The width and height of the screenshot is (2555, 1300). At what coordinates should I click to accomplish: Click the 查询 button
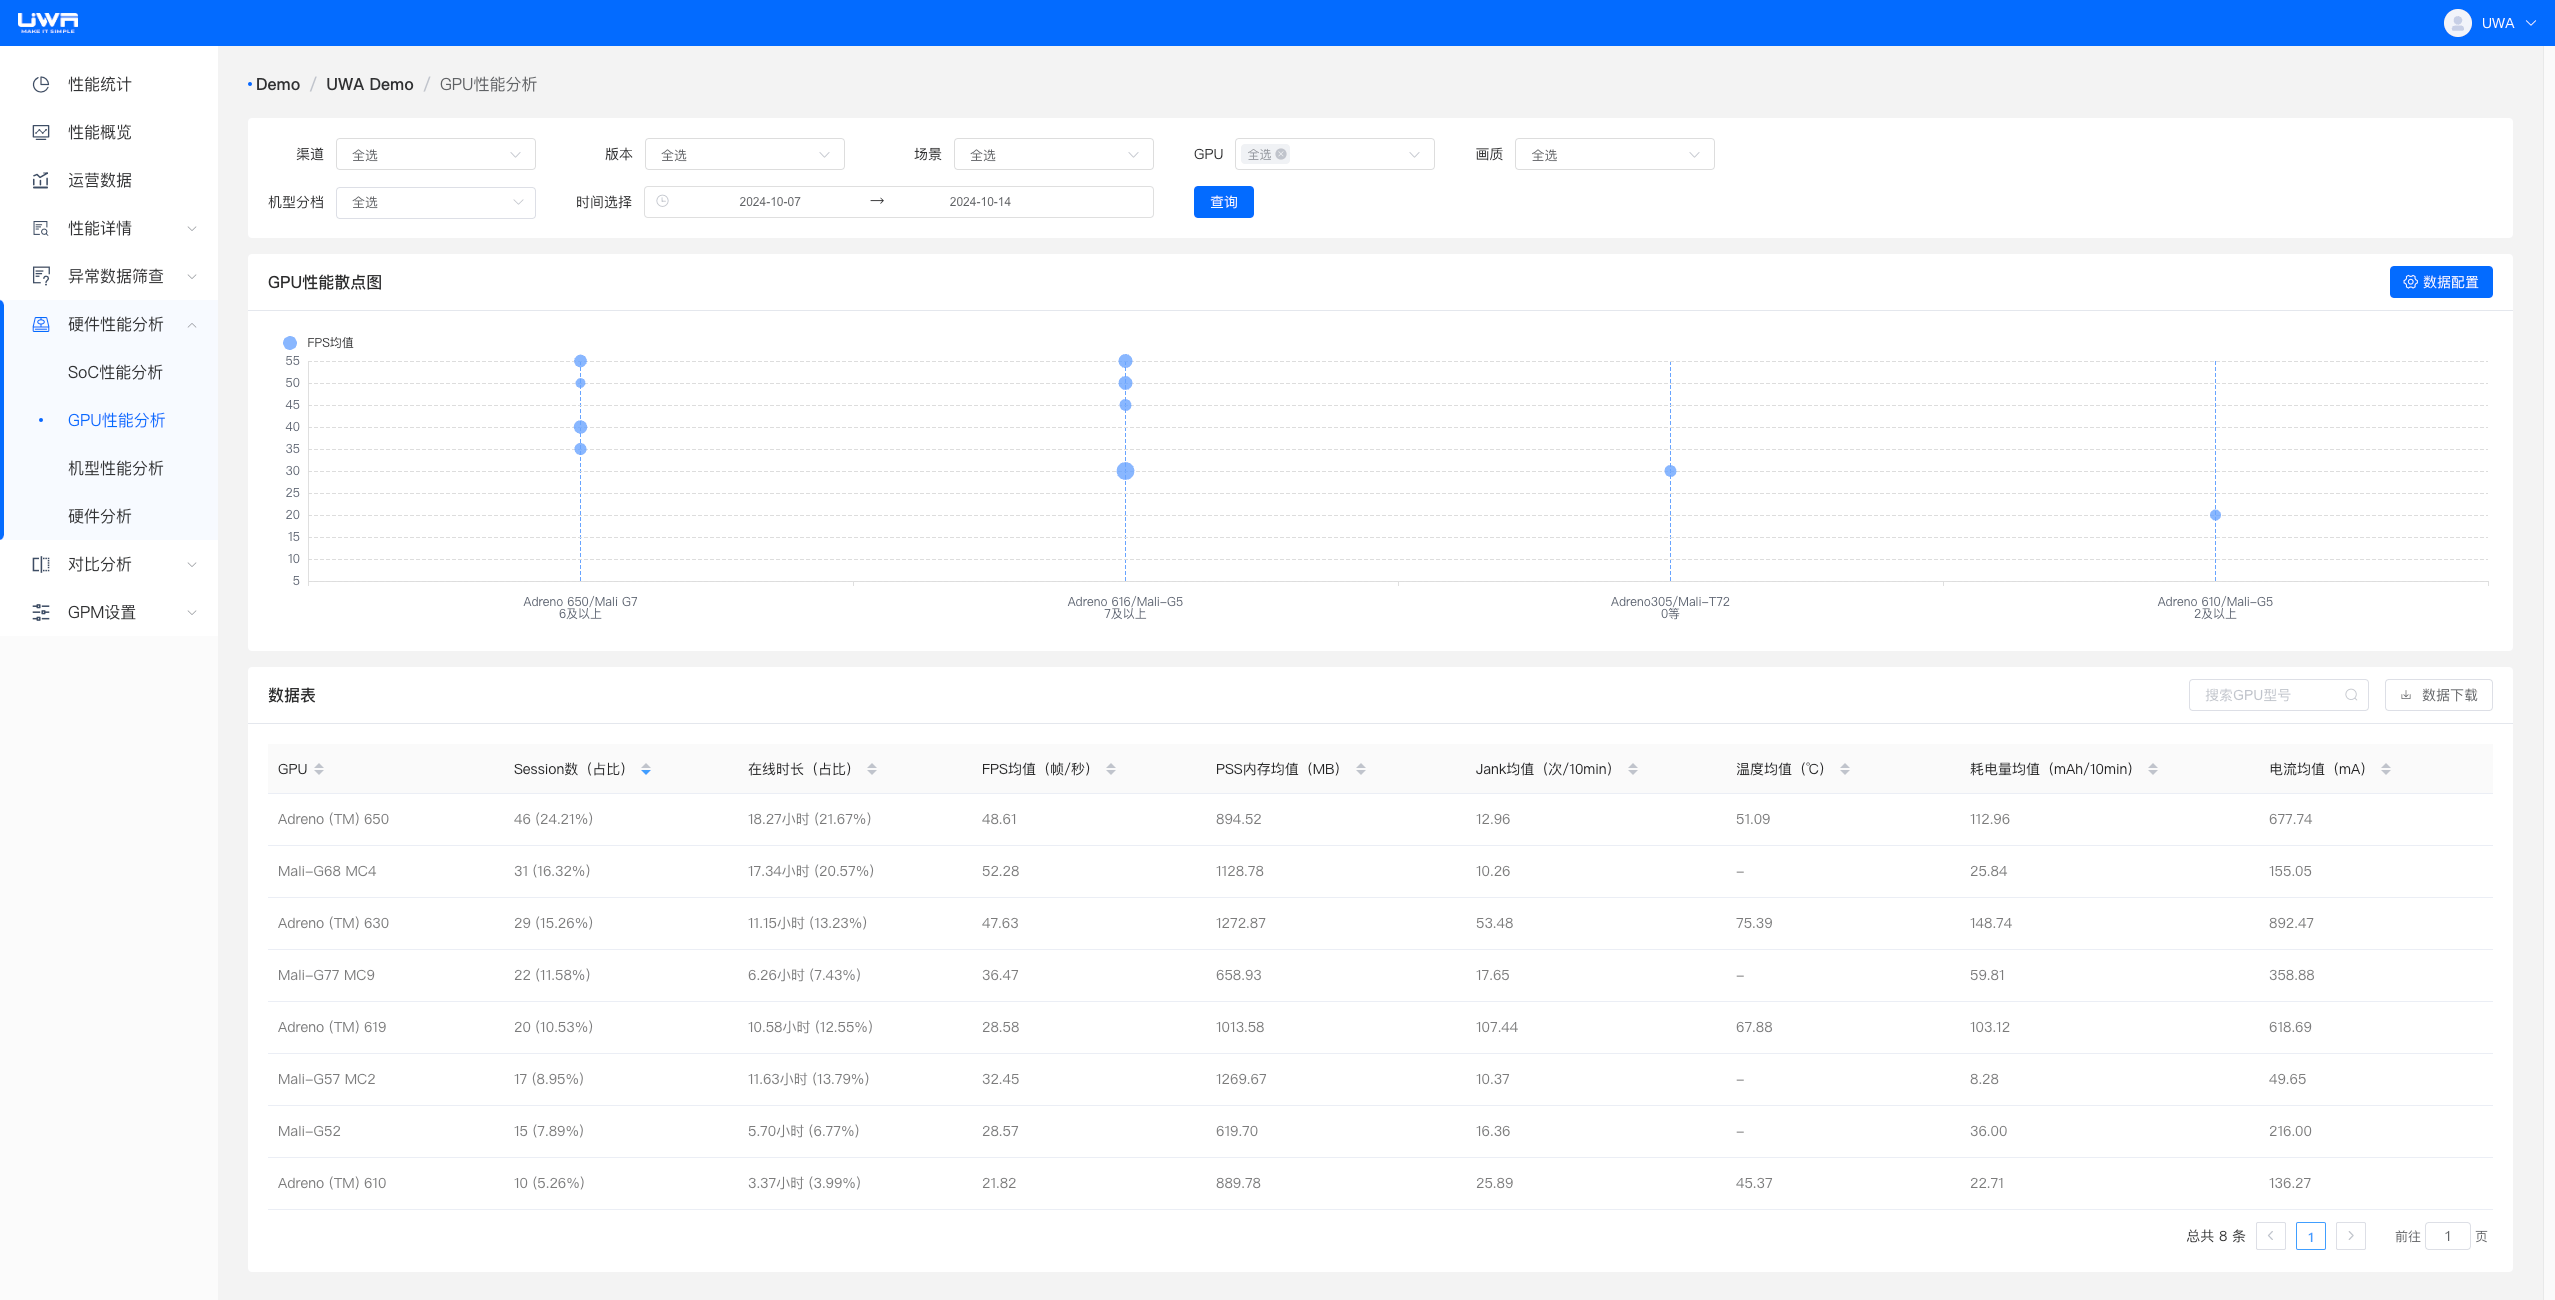(x=1223, y=202)
